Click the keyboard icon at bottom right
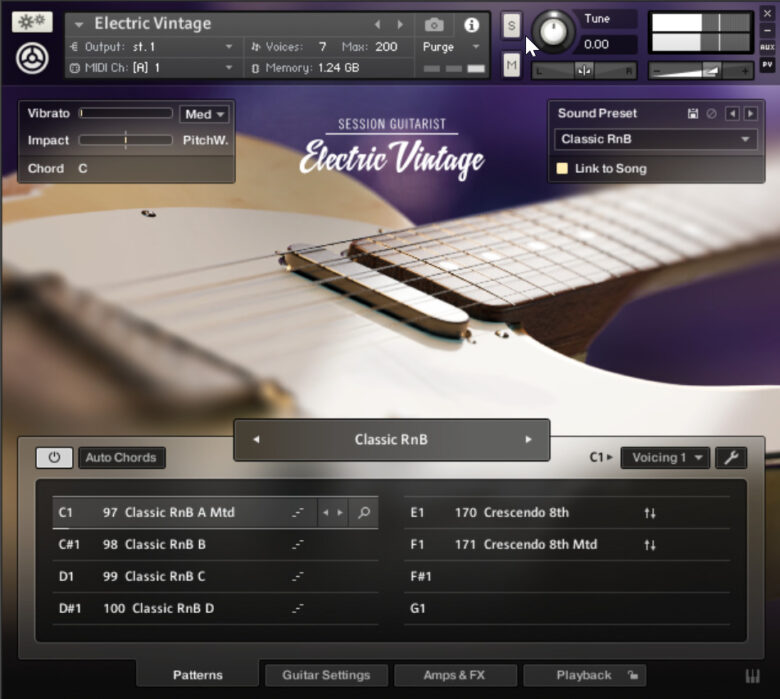This screenshot has width=780, height=699. click(752, 675)
